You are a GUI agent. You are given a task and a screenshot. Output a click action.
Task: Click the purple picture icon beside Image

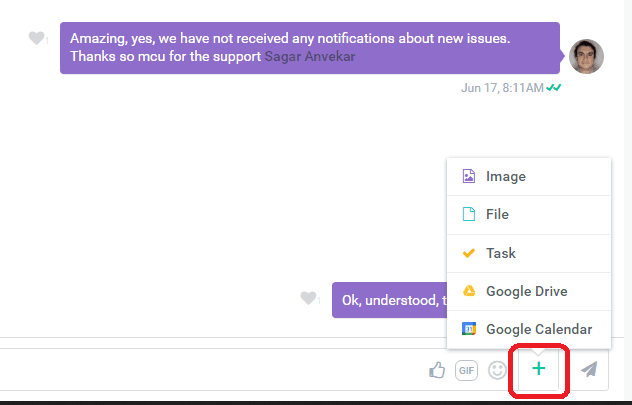point(468,176)
